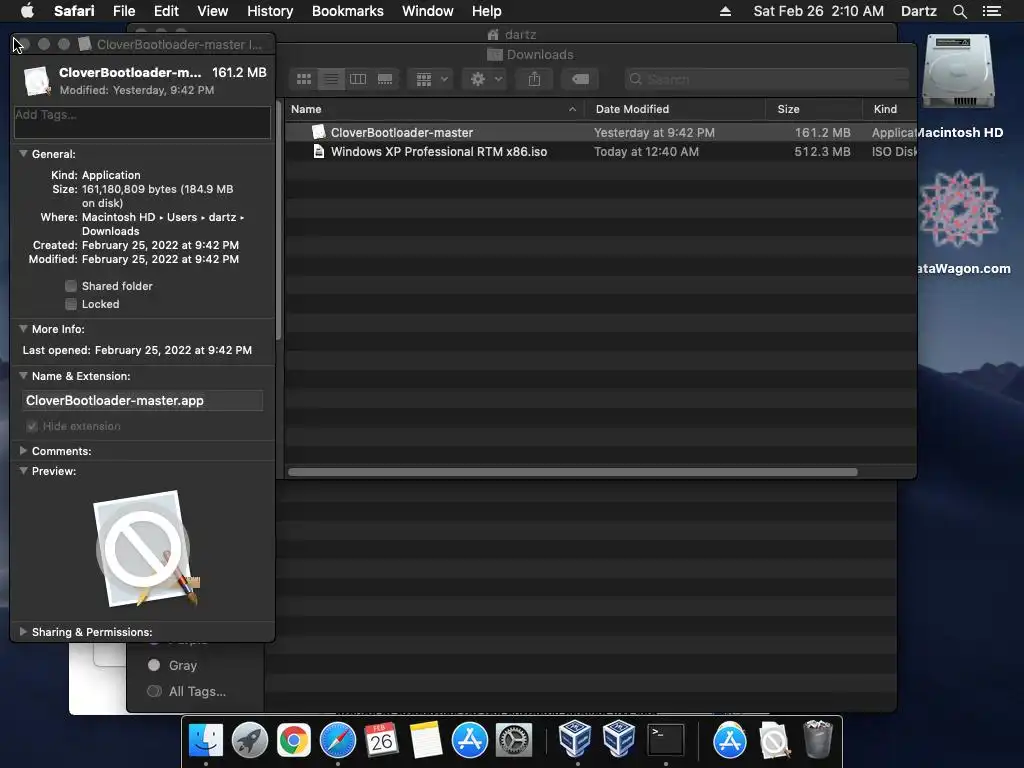
Task: Collapse the More Info section
Action: [x=24, y=329]
